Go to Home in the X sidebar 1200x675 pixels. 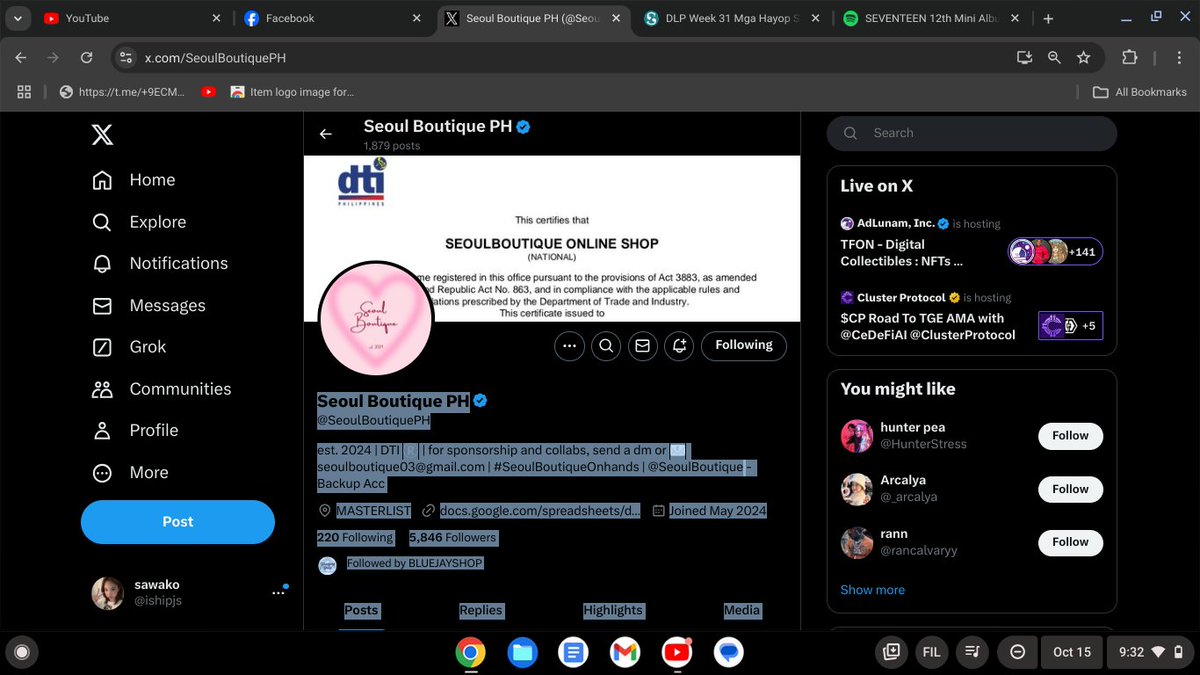[133, 180]
